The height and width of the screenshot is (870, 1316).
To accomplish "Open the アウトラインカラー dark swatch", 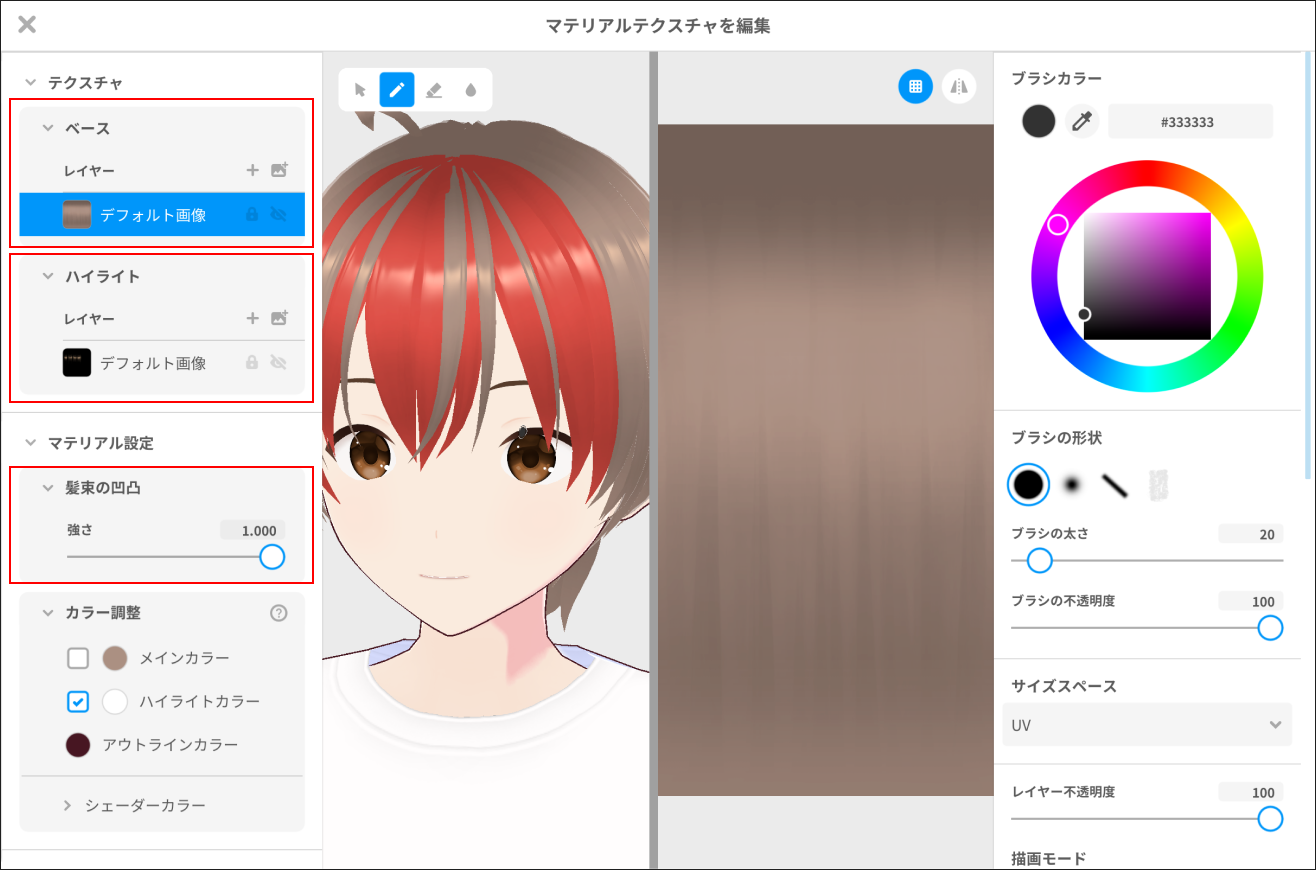I will pyautogui.click(x=78, y=745).
